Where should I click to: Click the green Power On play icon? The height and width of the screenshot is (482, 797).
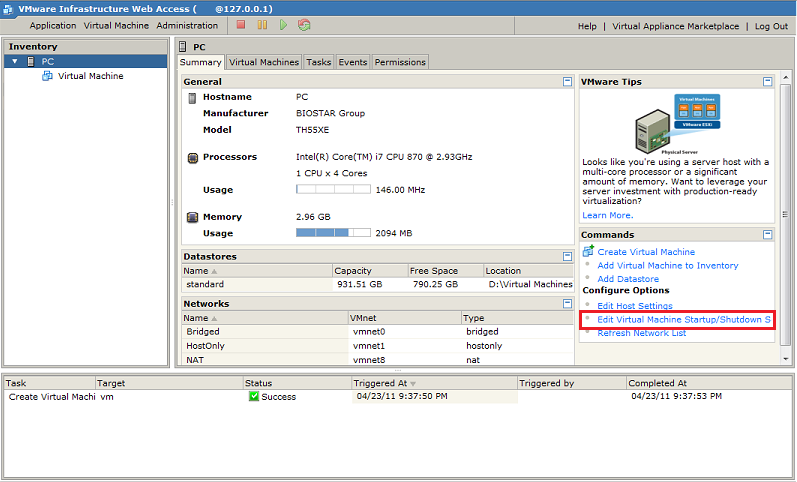click(x=283, y=25)
